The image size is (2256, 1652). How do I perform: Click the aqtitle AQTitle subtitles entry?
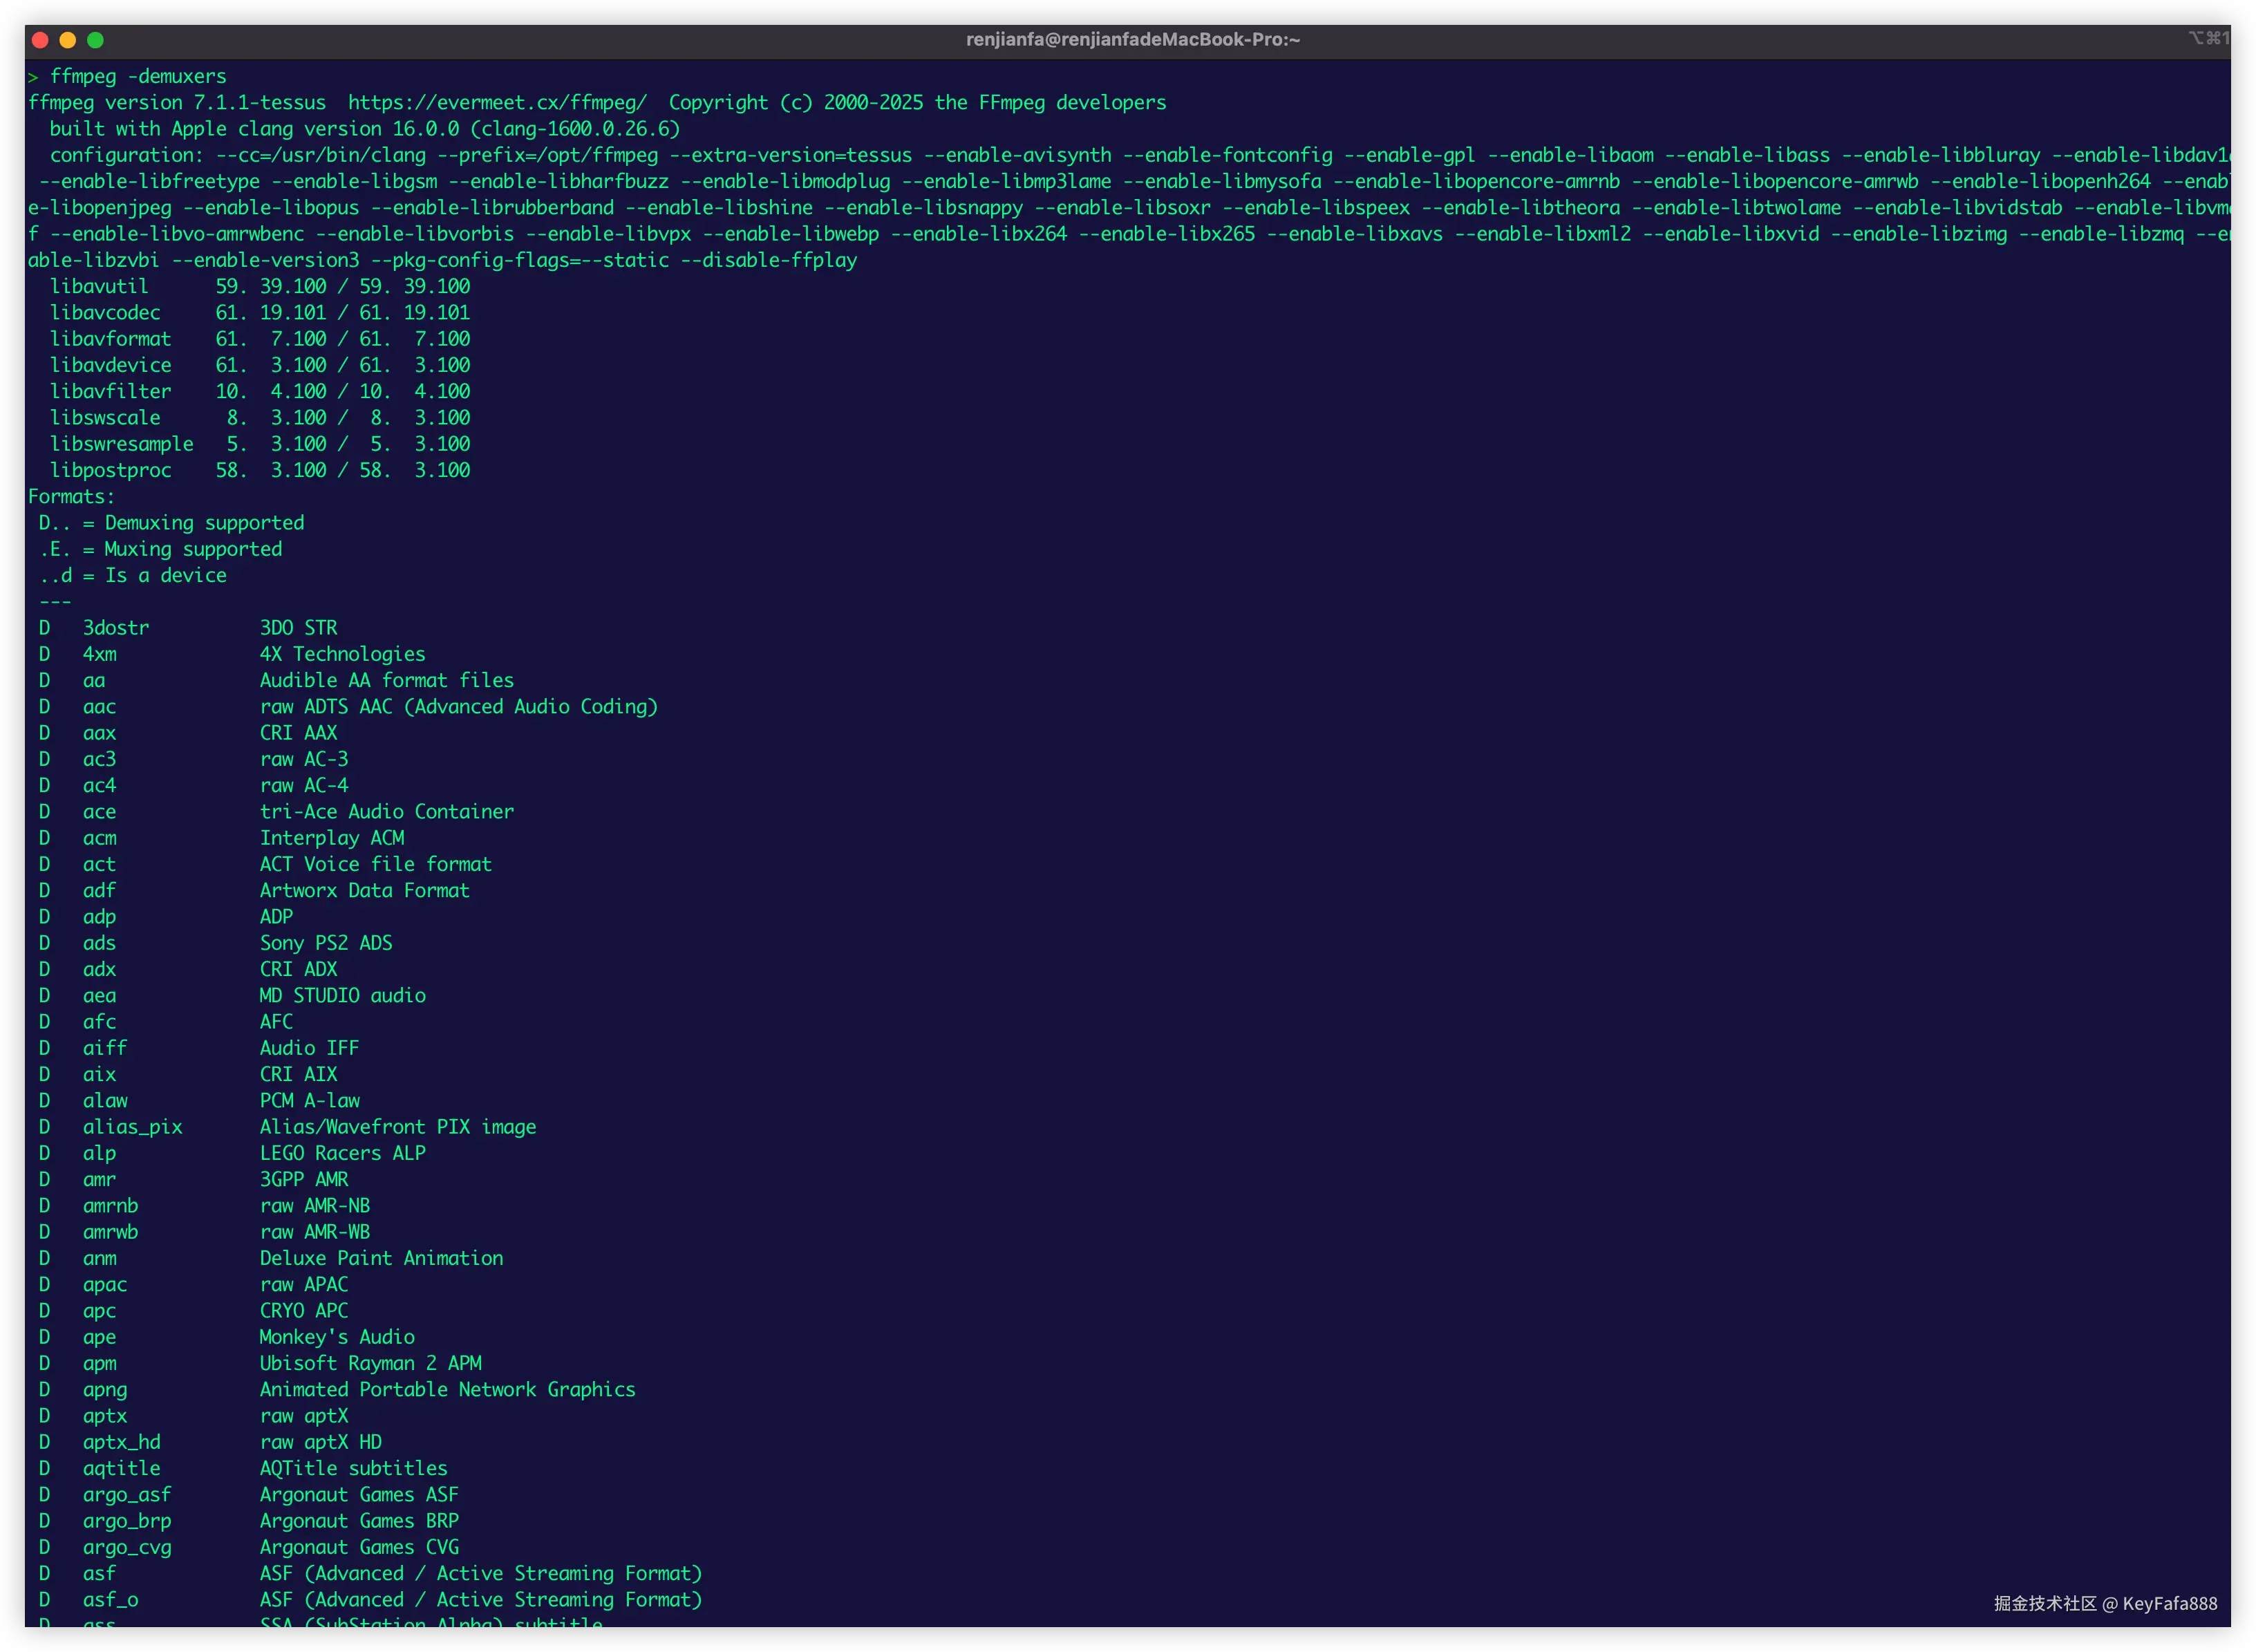pyautogui.click(x=265, y=1468)
